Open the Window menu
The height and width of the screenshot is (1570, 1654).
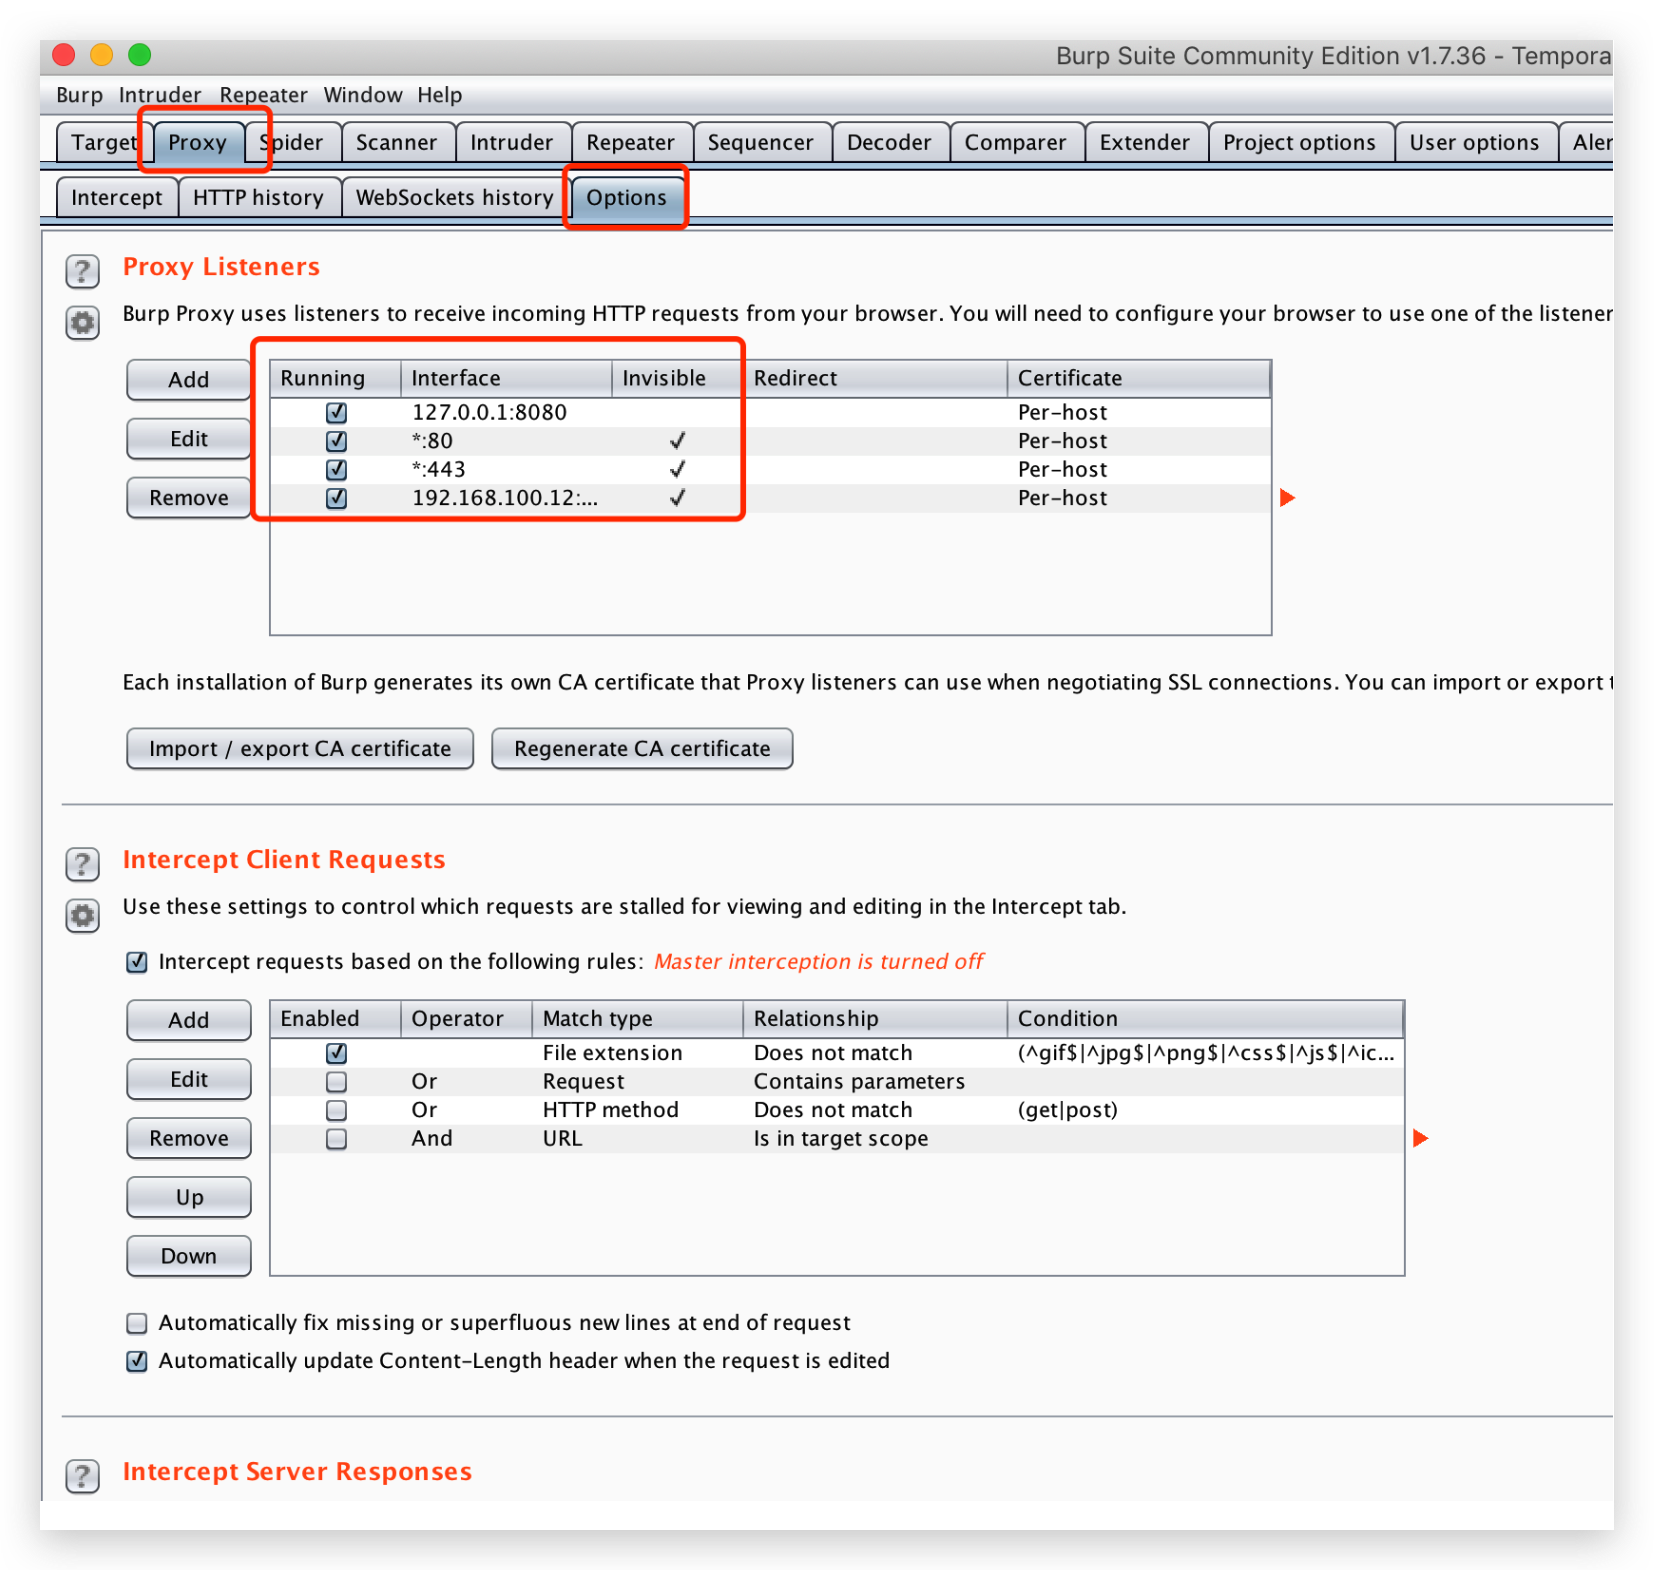click(362, 95)
